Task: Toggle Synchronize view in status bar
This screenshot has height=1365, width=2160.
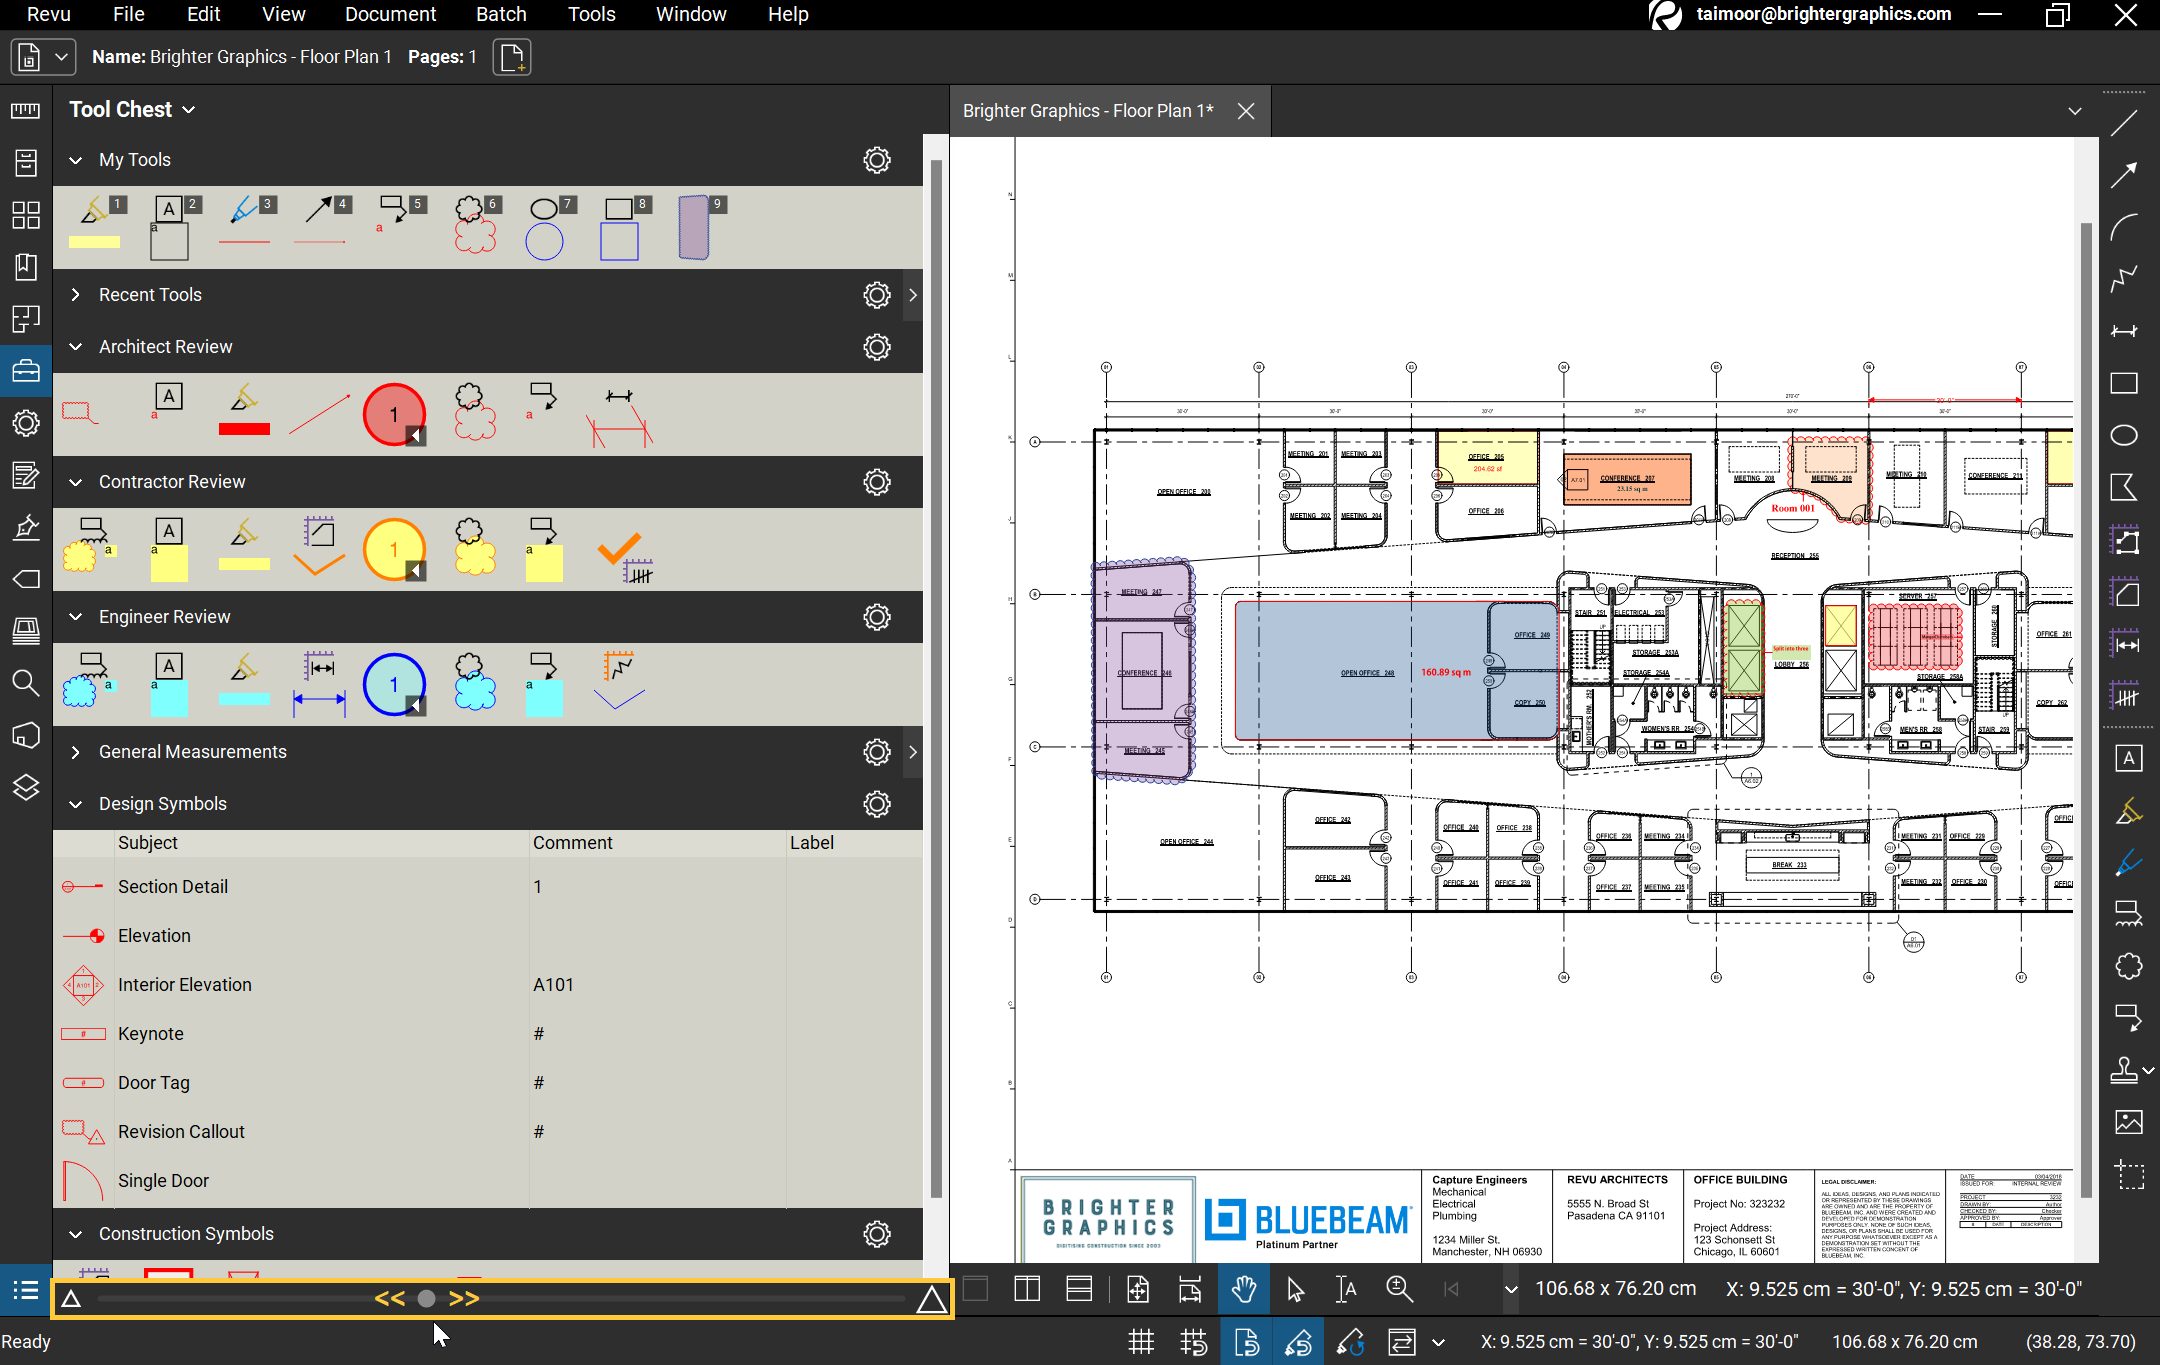Action: tap(1402, 1342)
